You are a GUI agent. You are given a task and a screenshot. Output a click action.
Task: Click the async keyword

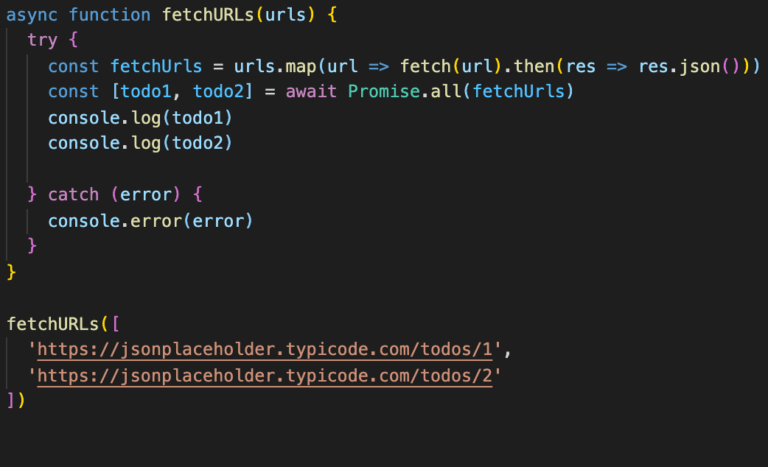click(33, 16)
